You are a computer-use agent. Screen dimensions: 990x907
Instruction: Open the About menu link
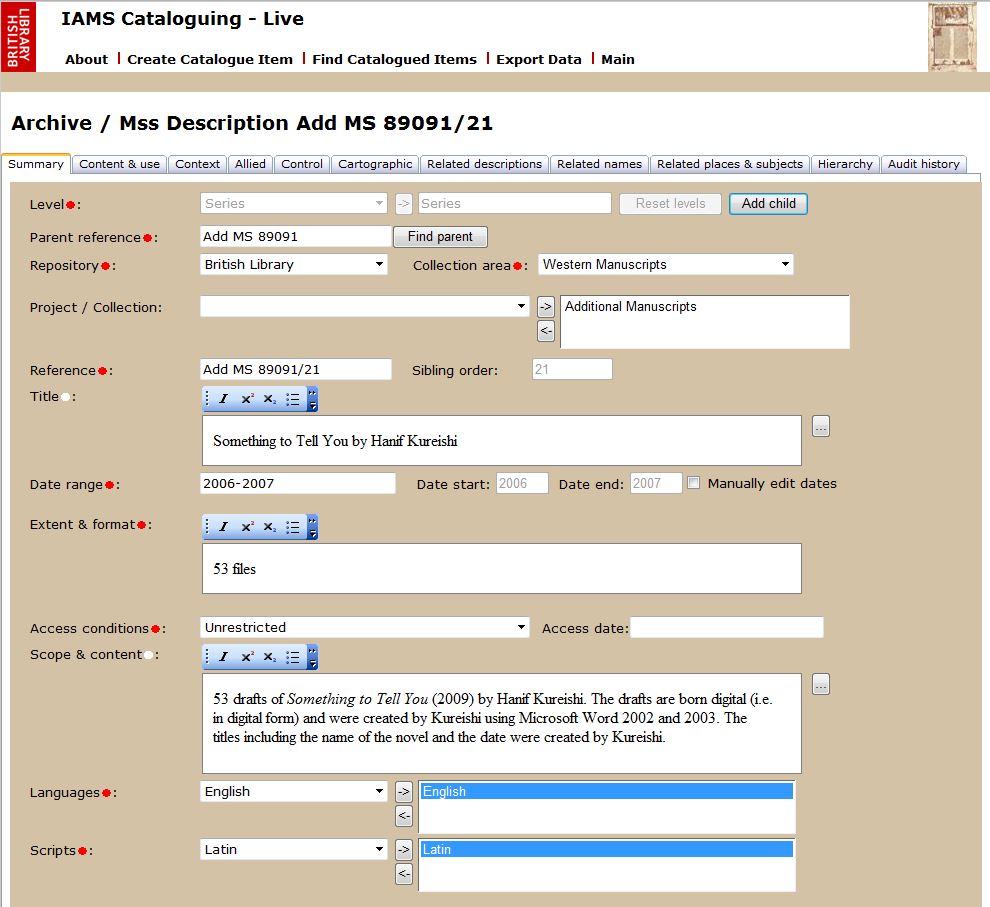[86, 59]
